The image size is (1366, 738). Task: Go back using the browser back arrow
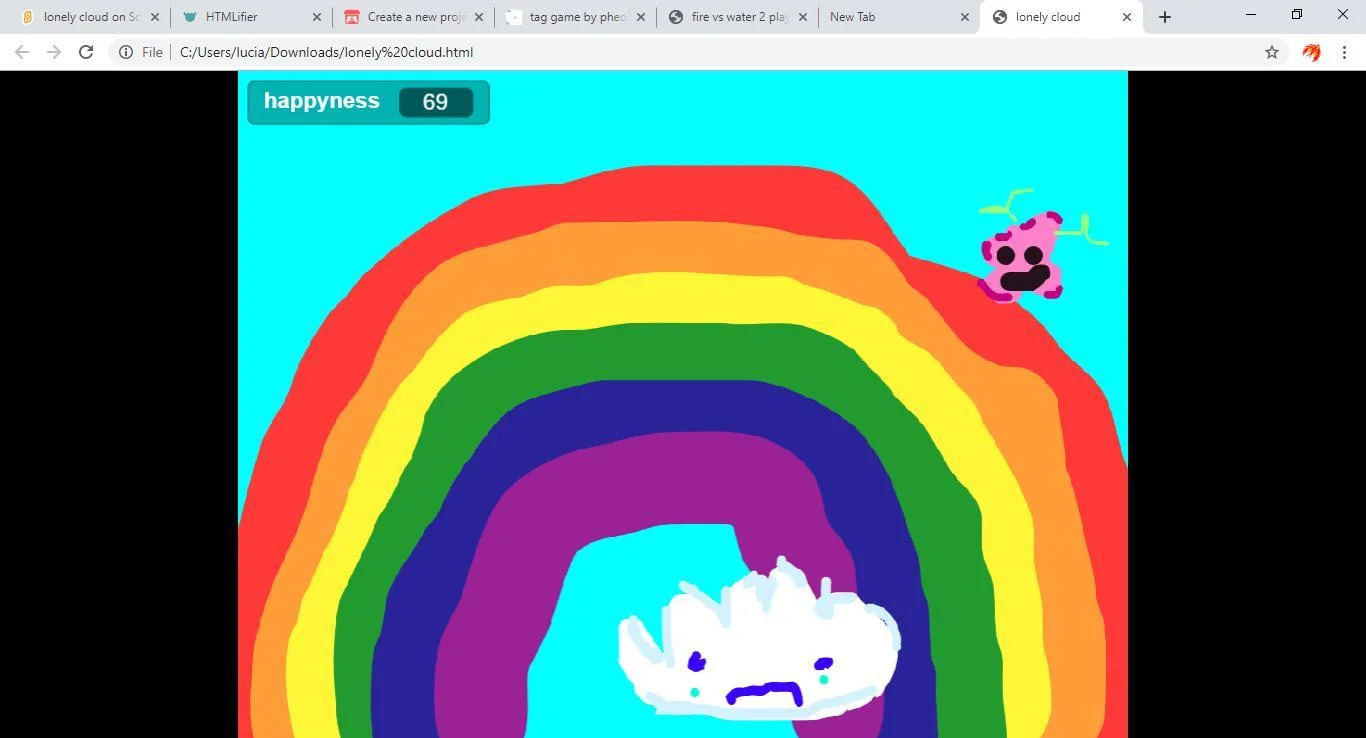point(22,52)
